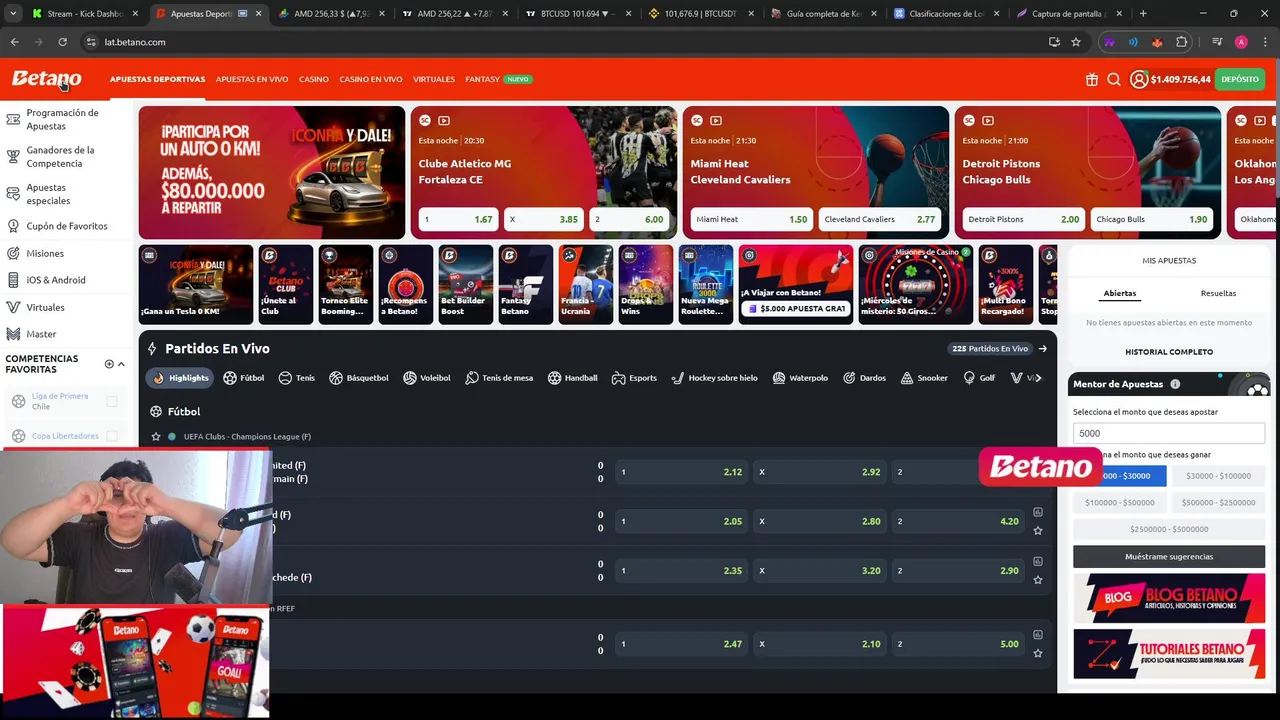Bet on Miami Heat at 1.50
This screenshot has height=720, width=1280.
751,219
